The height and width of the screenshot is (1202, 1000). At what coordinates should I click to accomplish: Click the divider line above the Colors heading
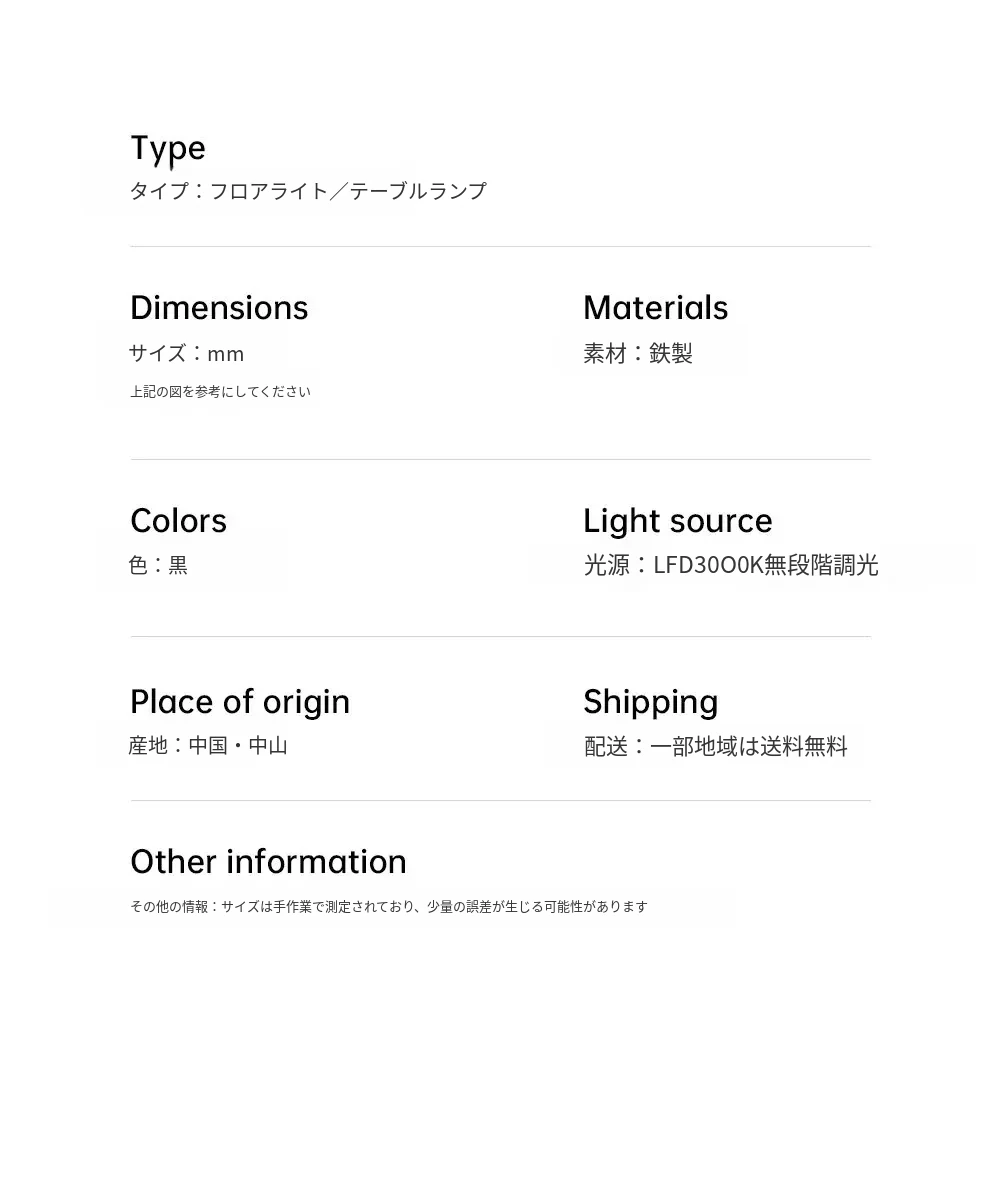[500, 459]
